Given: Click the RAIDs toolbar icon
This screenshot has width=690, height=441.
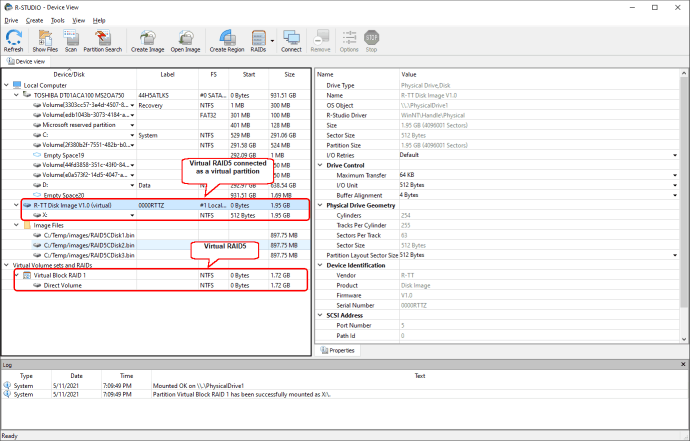Looking at the screenshot, I should (258, 40).
